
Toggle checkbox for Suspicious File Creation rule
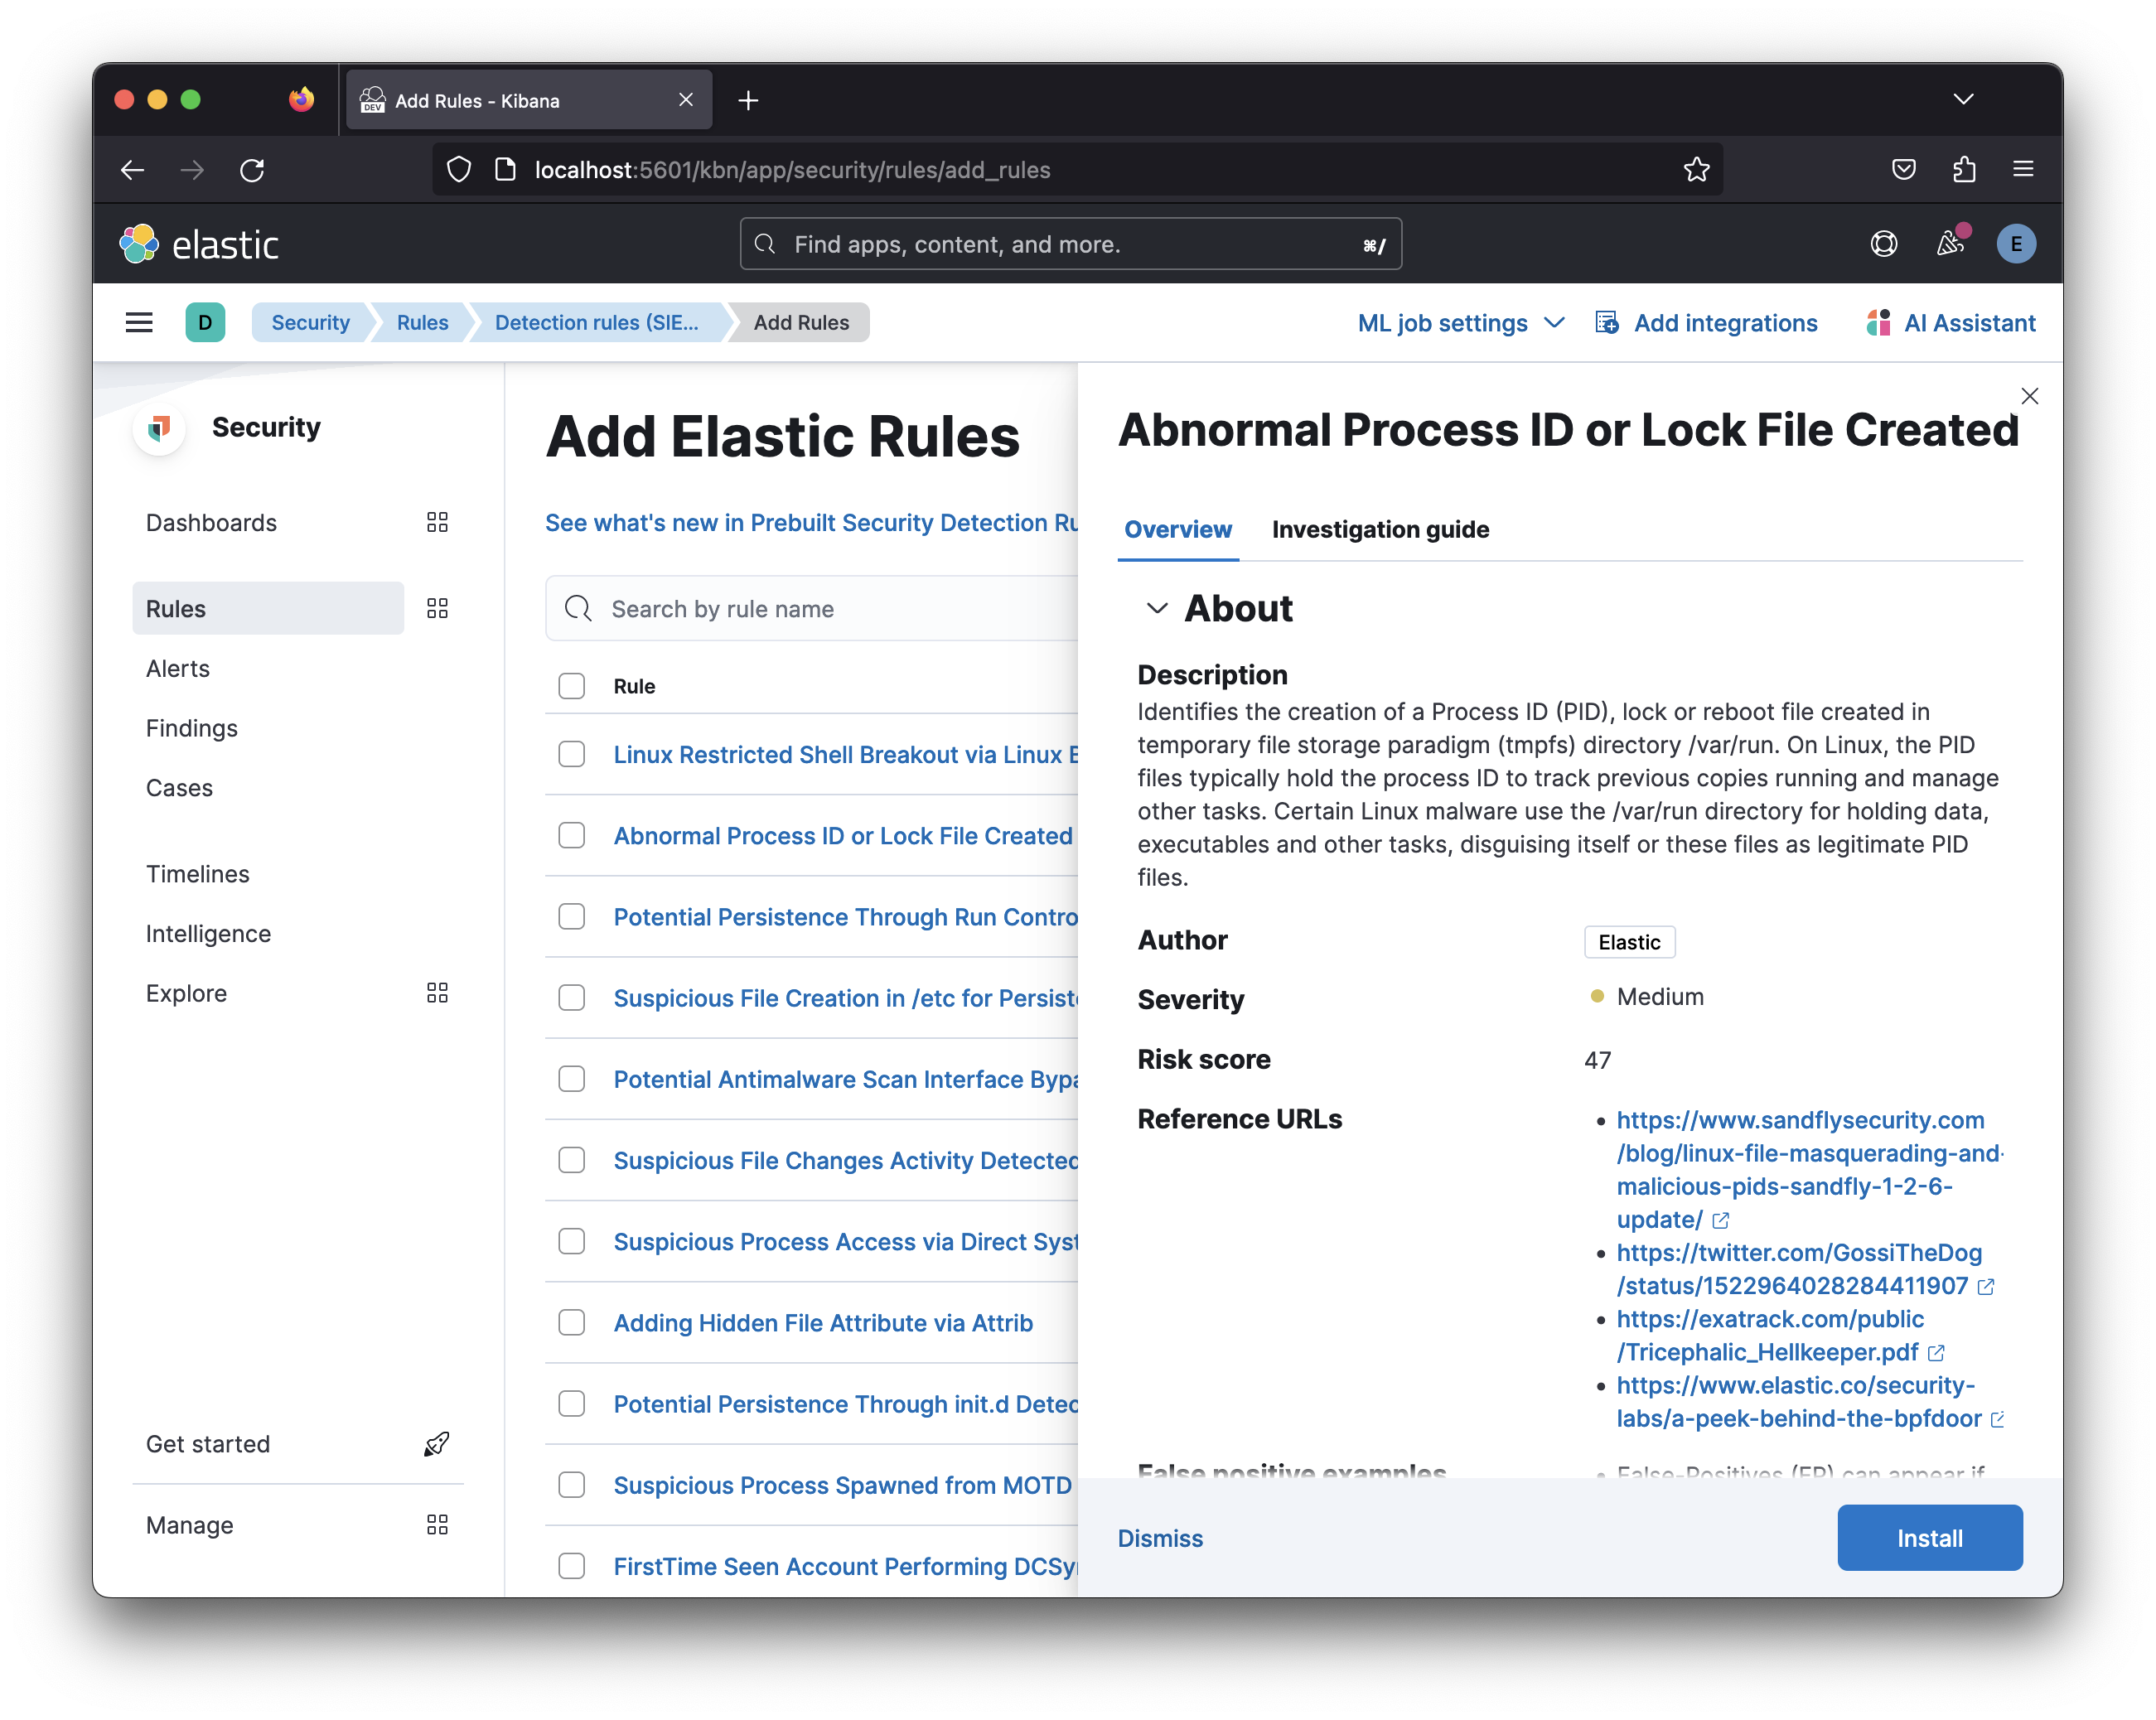tap(574, 997)
